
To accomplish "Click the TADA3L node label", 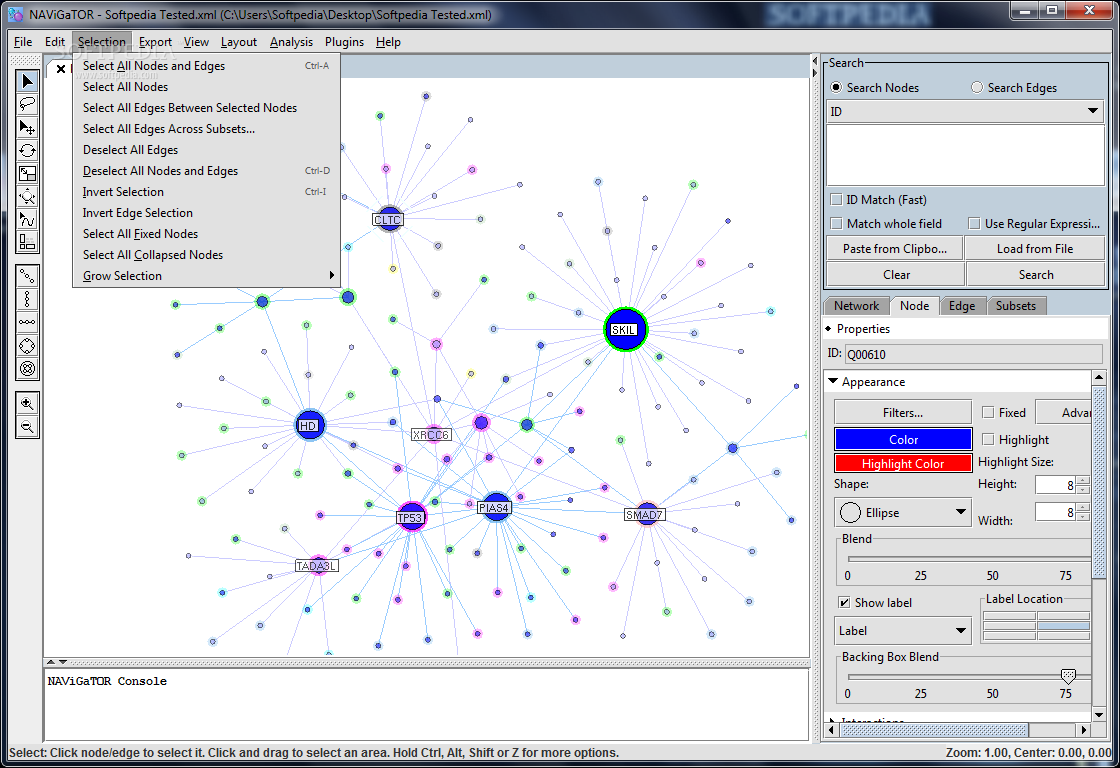I will click(317, 566).
